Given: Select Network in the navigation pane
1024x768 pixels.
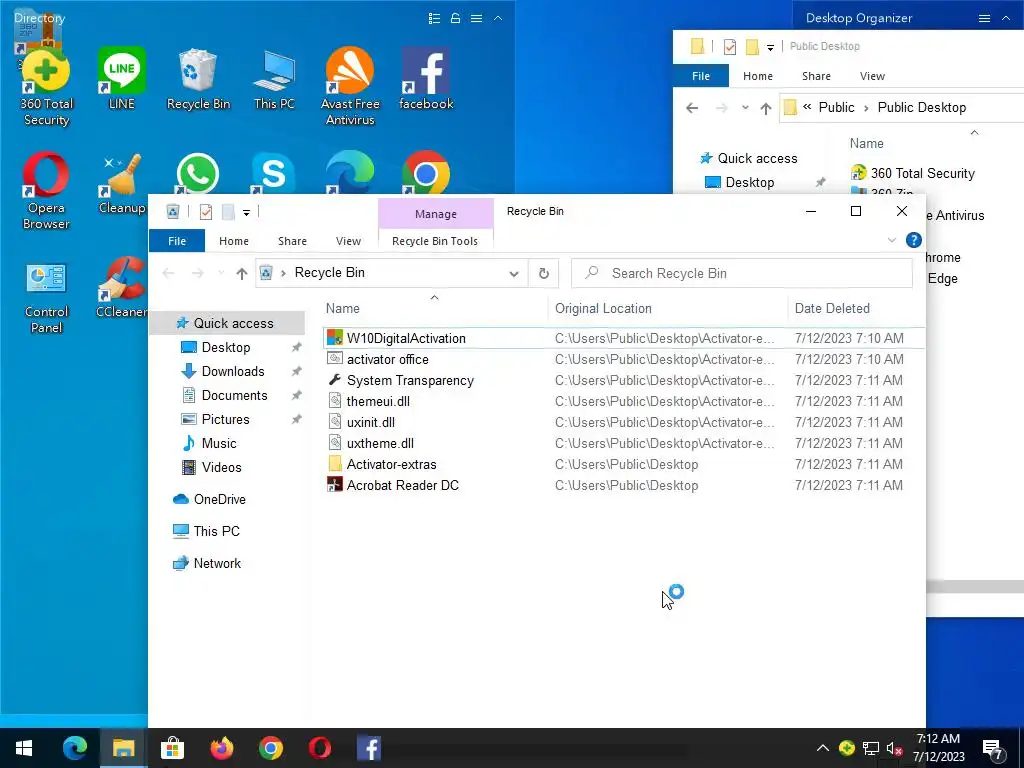Looking at the screenshot, I should 217,564.
